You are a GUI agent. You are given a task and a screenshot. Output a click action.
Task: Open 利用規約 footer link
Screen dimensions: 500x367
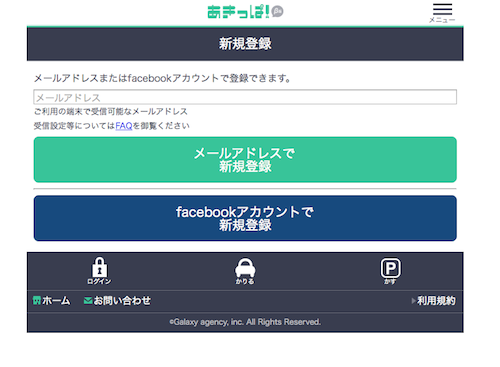click(434, 301)
